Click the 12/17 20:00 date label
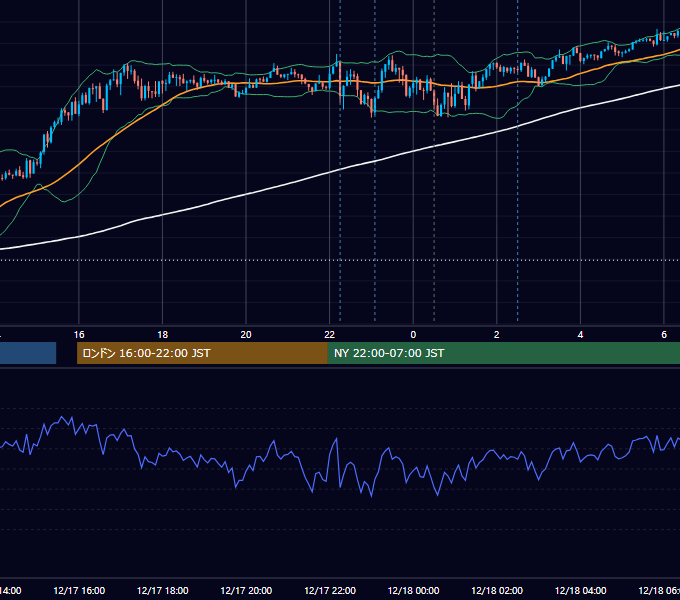This screenshot has width=680, height=600. pyautogui.click(x=246, y=591)
